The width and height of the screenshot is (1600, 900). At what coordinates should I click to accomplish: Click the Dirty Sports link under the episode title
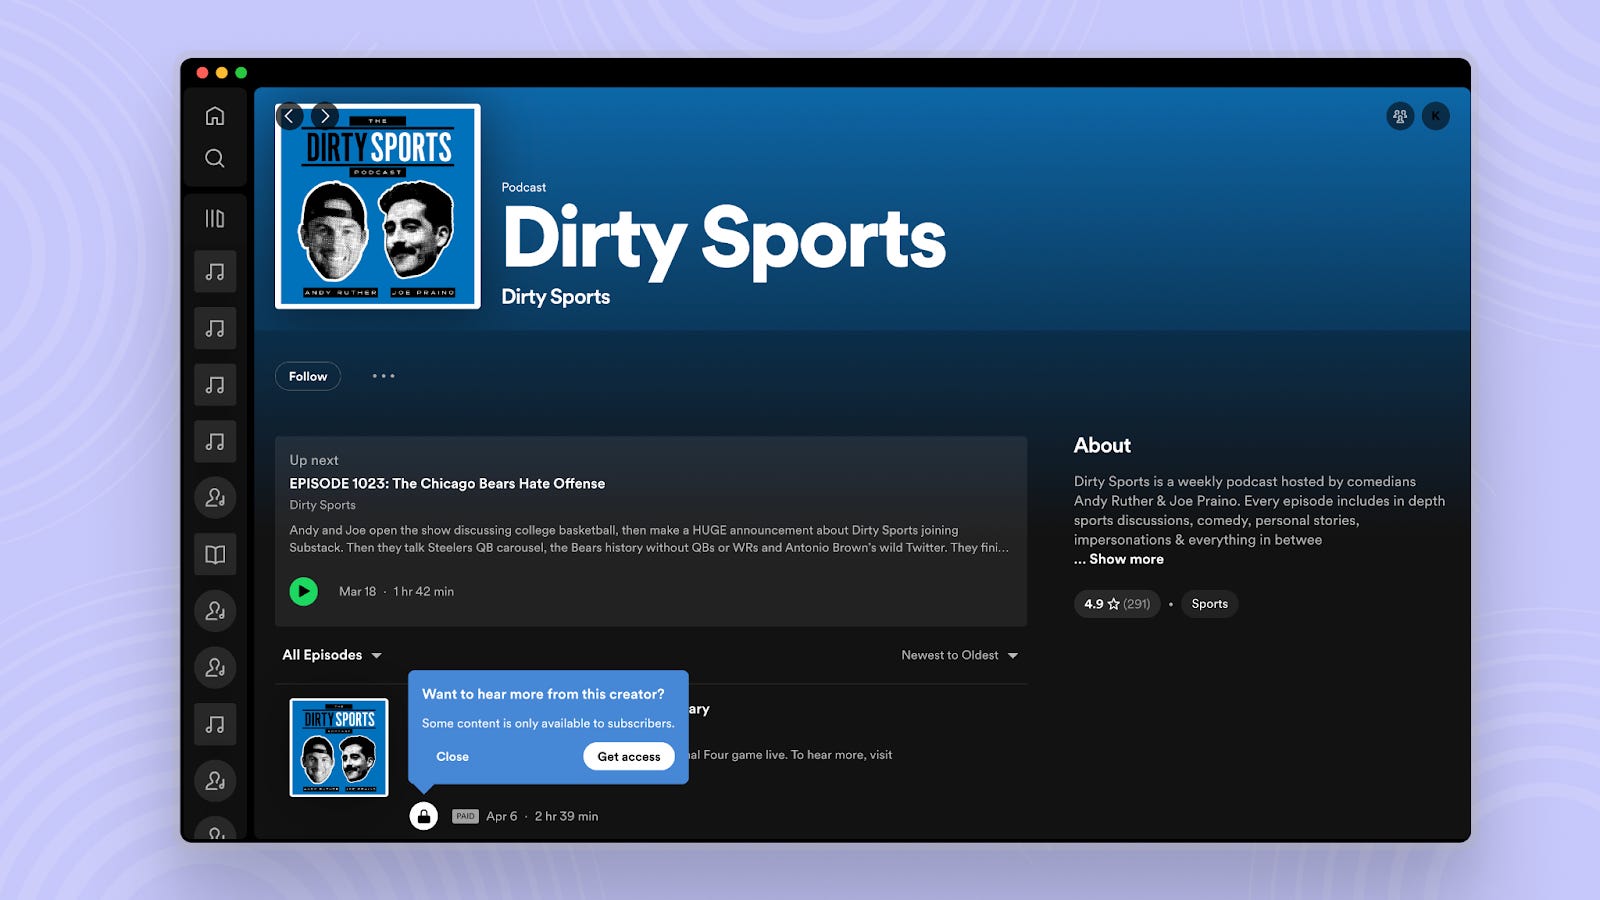[x=322, y=505]
